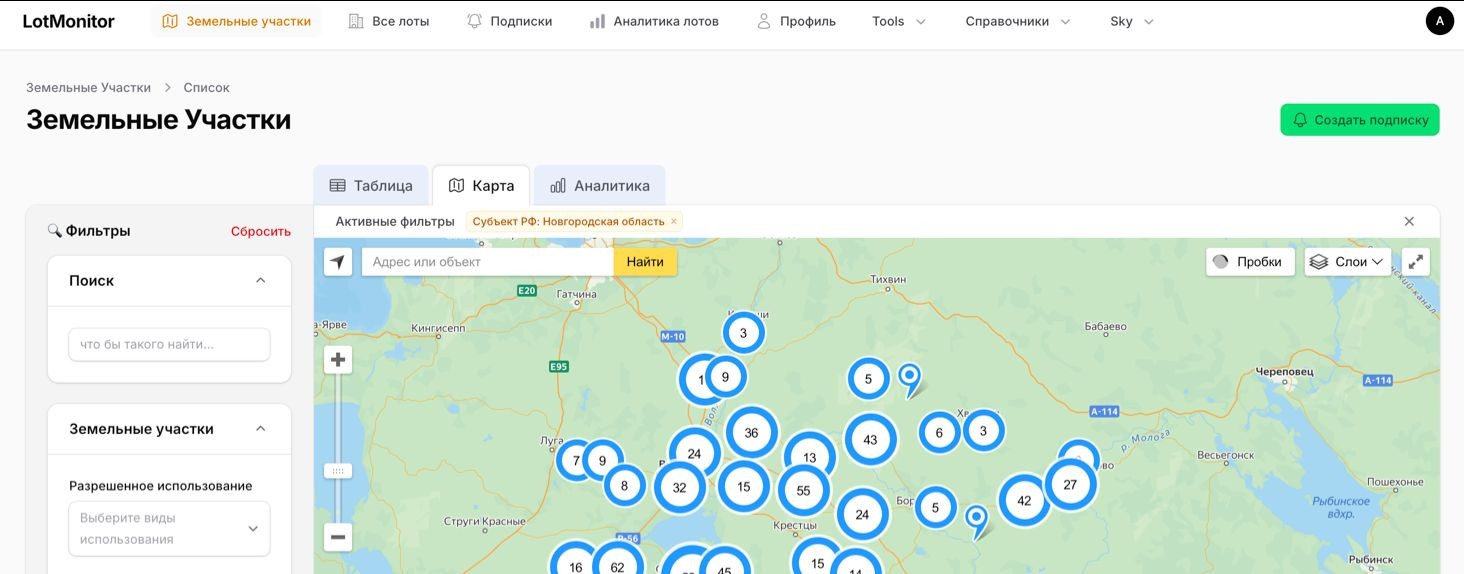This screenshot has width=1464, height=574.
Task: Collapse the Поиск filter section
Action: (261, 281)
